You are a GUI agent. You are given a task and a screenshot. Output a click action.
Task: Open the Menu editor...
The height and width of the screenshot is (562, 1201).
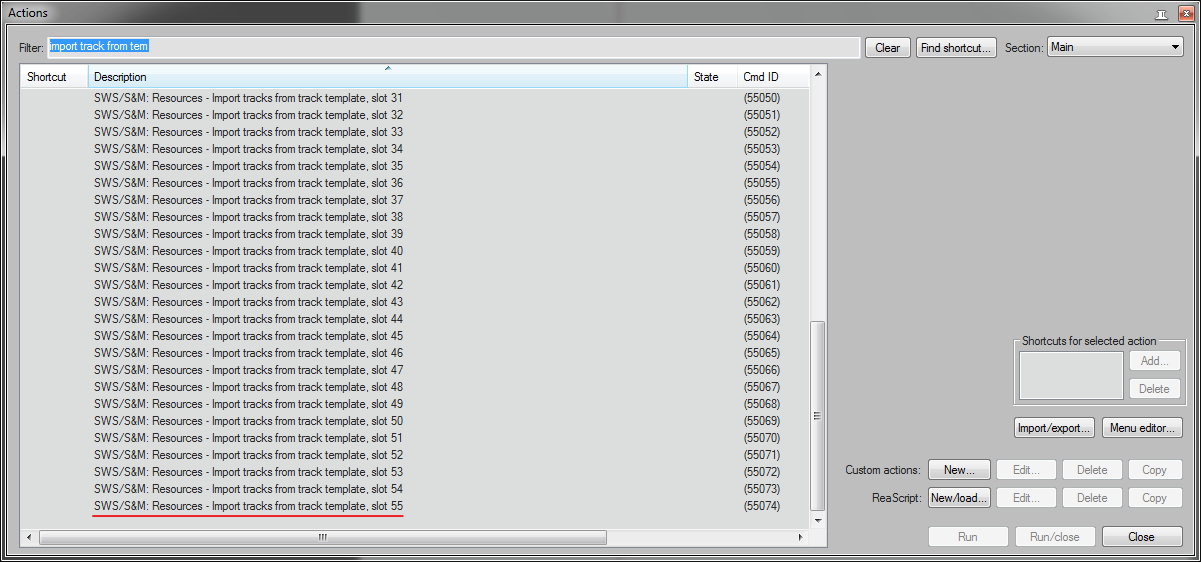[1142, 428]
